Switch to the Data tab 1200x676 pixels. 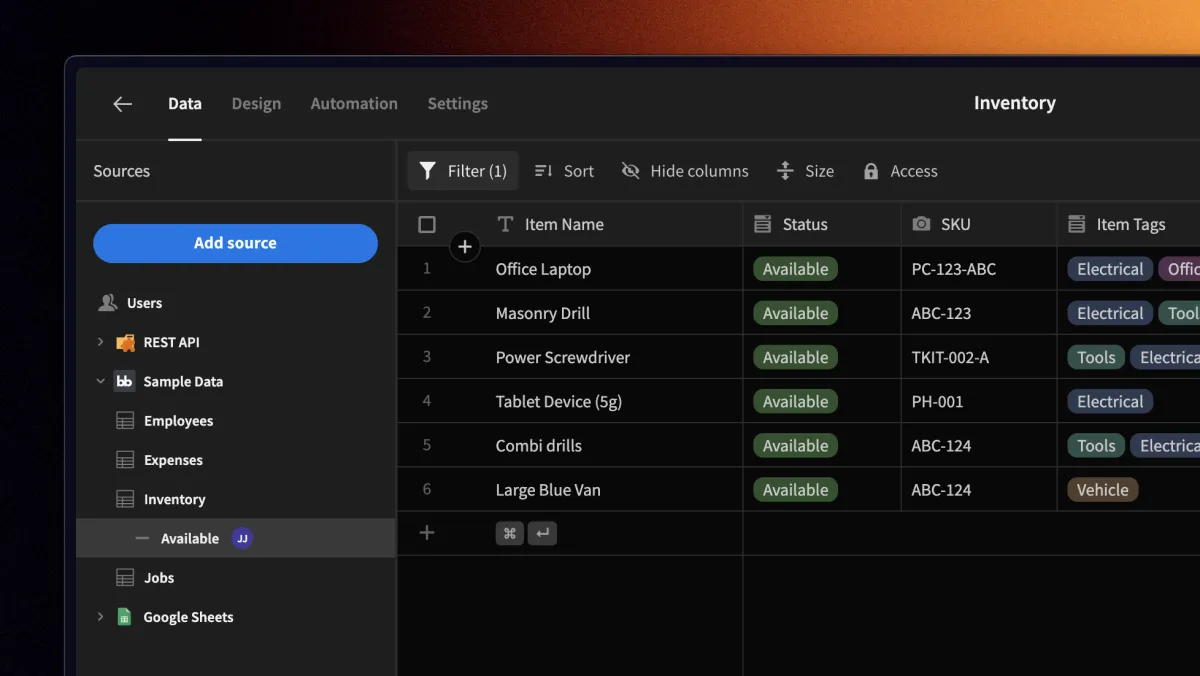(x=185, y=103)
